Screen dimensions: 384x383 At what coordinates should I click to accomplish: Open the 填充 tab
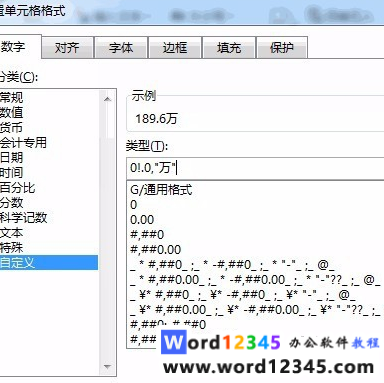pos(229,48)
